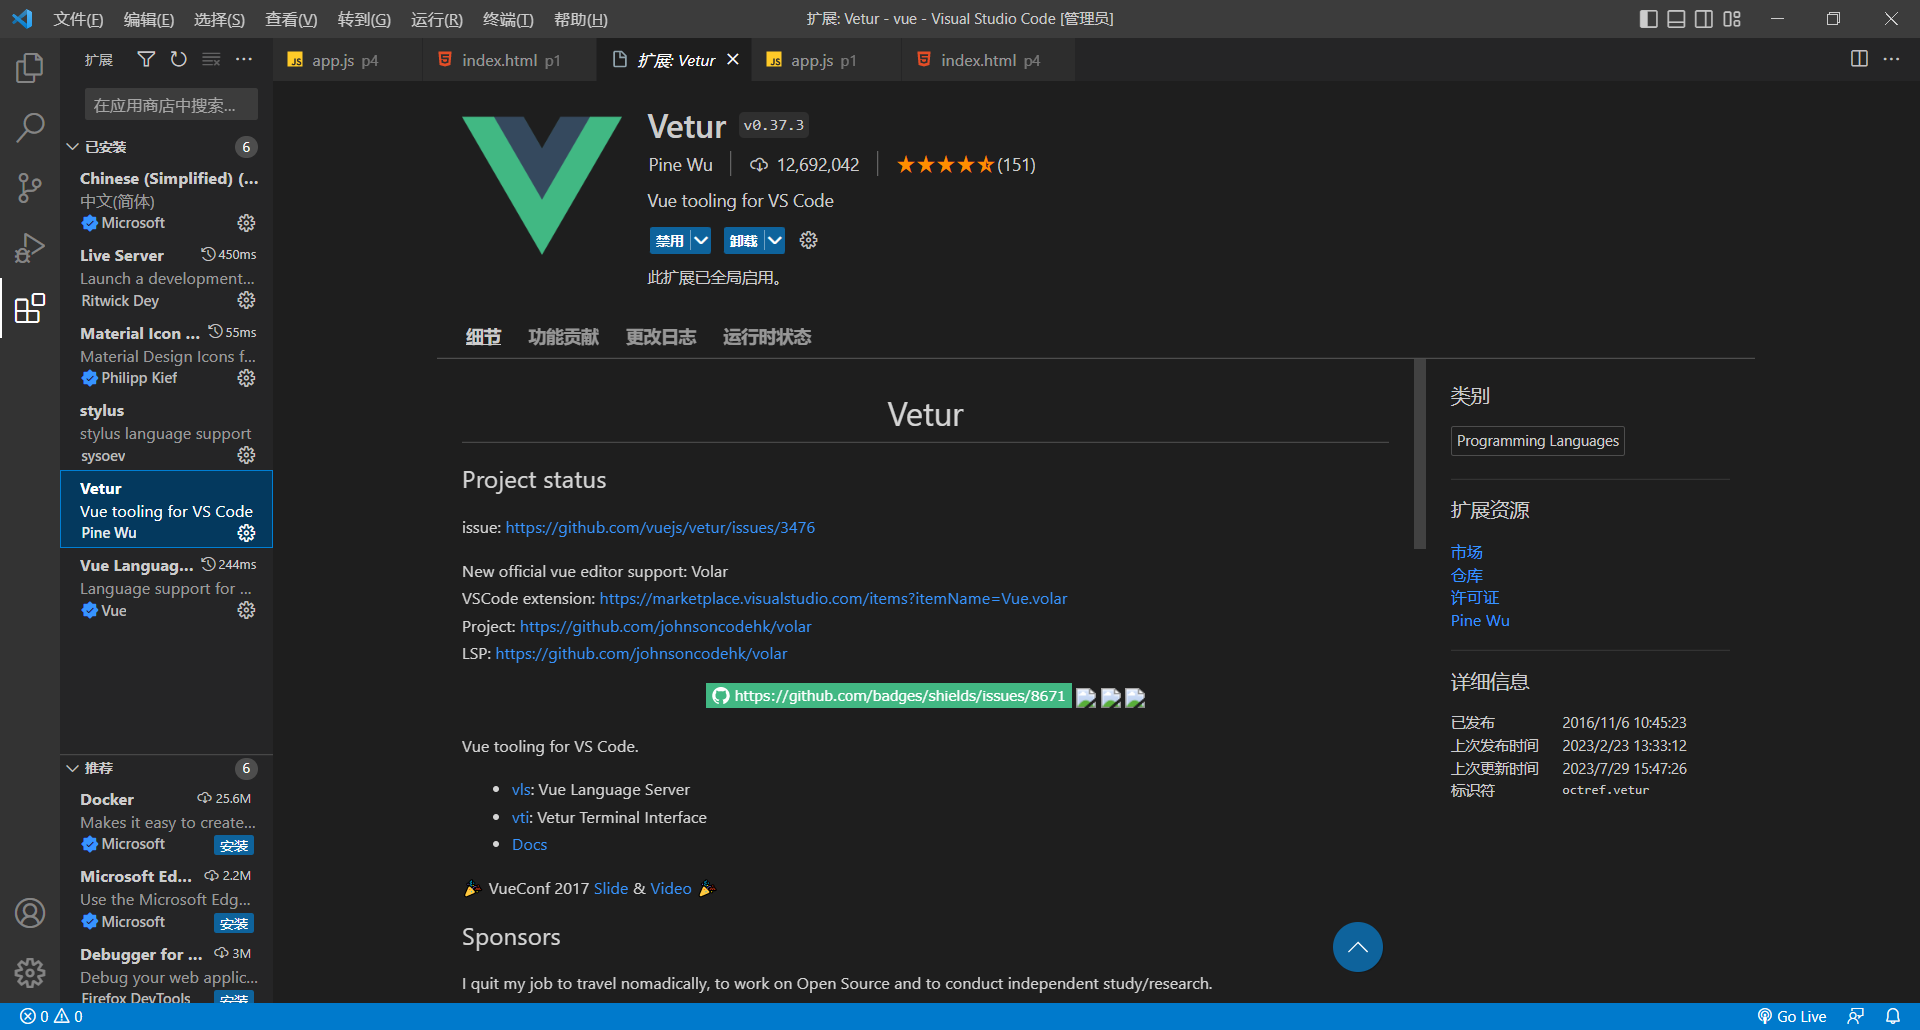Install the Microsoft Edge Tools extension
The width and height of the screenshot is (1920, 1030).
tap(234, 923)
